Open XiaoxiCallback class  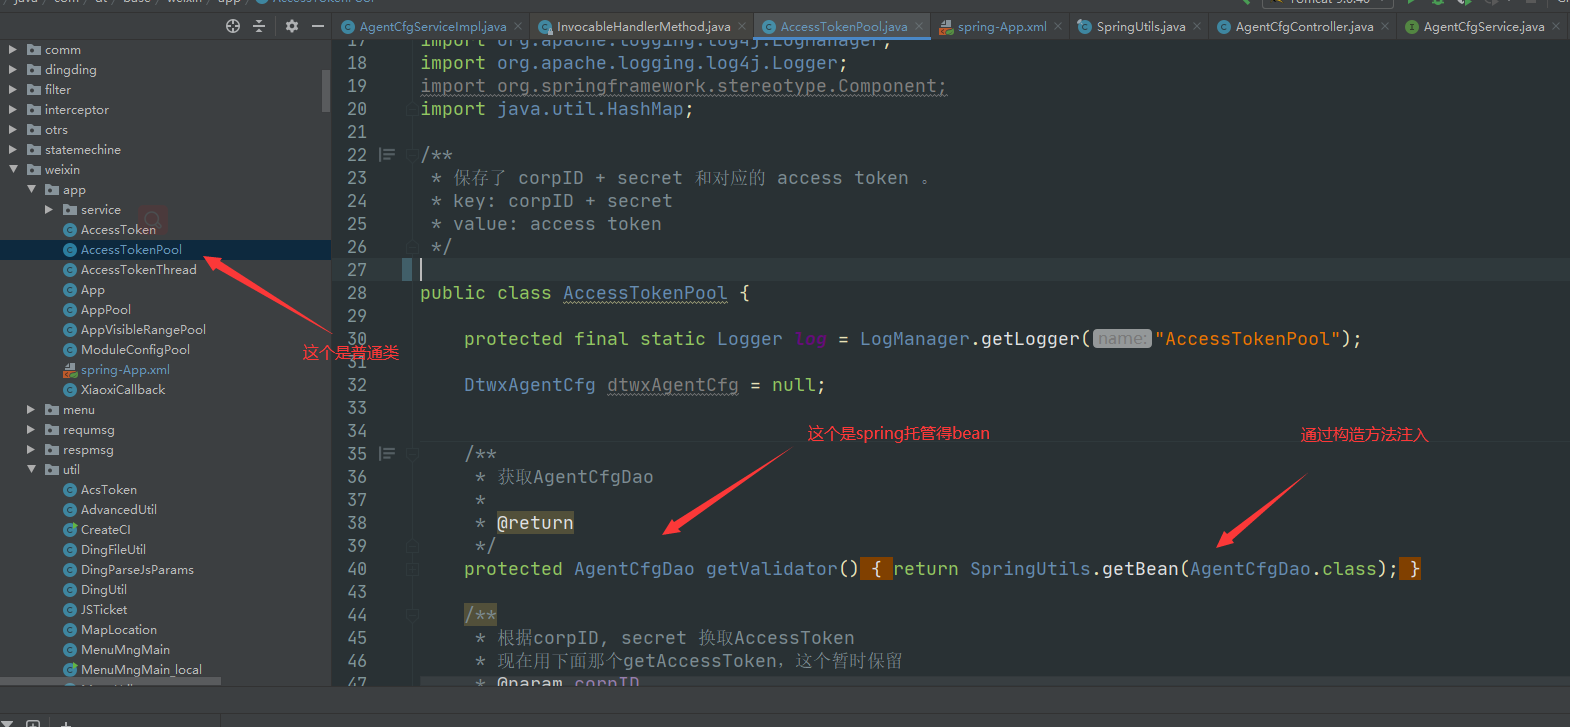(123, 389)
